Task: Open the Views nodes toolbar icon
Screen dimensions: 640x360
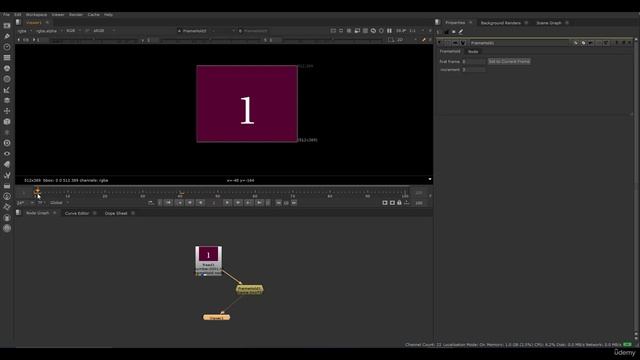Action: pos(7,153)
